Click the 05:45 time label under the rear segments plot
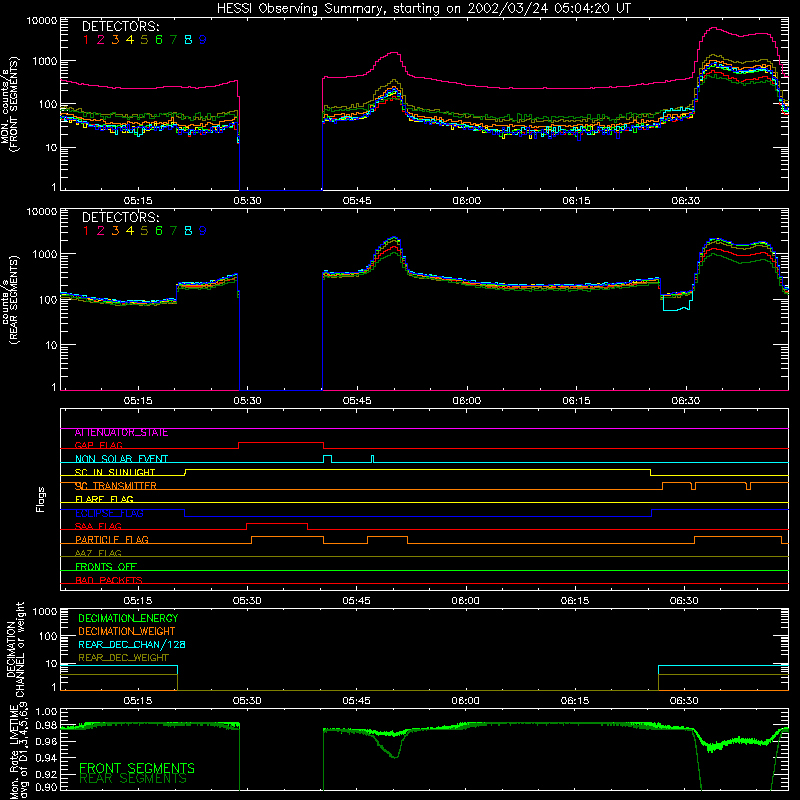This screenshot has width=800, height=800. (357, 401)
